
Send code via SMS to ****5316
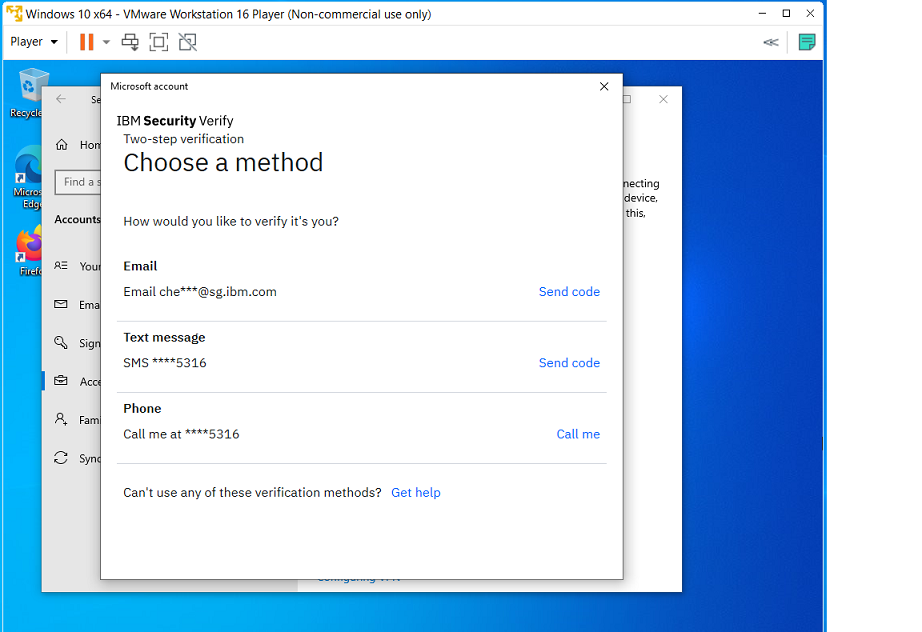pyautogui.click(x=569, y=362)
